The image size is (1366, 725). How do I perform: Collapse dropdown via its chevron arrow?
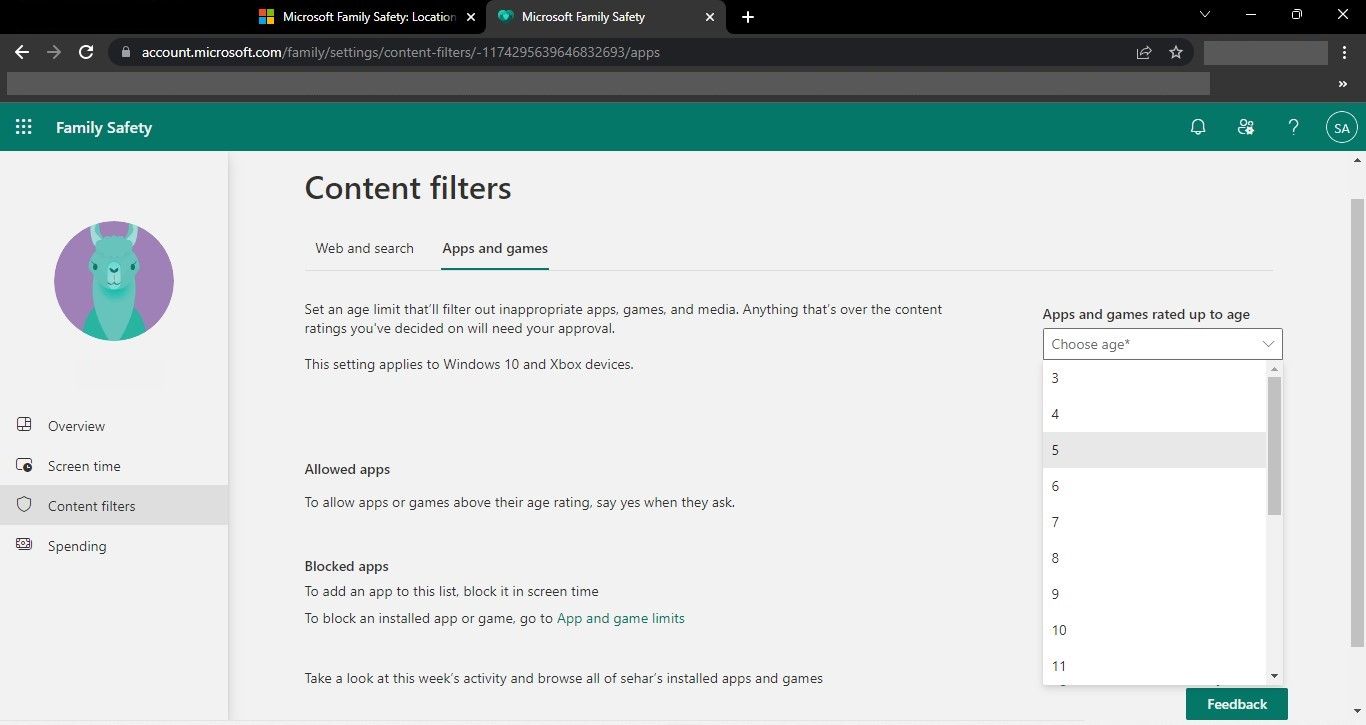pos(1268,344)
